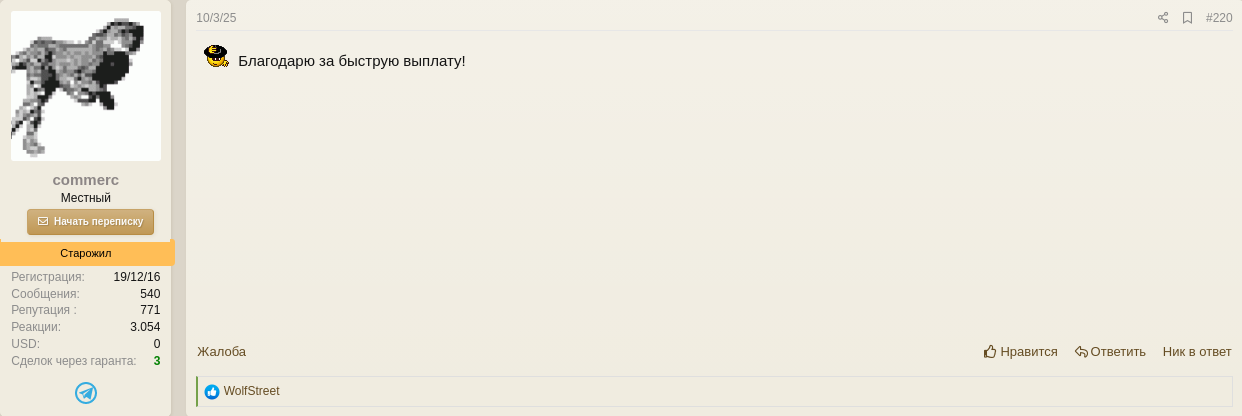Click the Начать переписку button
The width and height of the screenshot is (1242, 416).
[91, 222]
